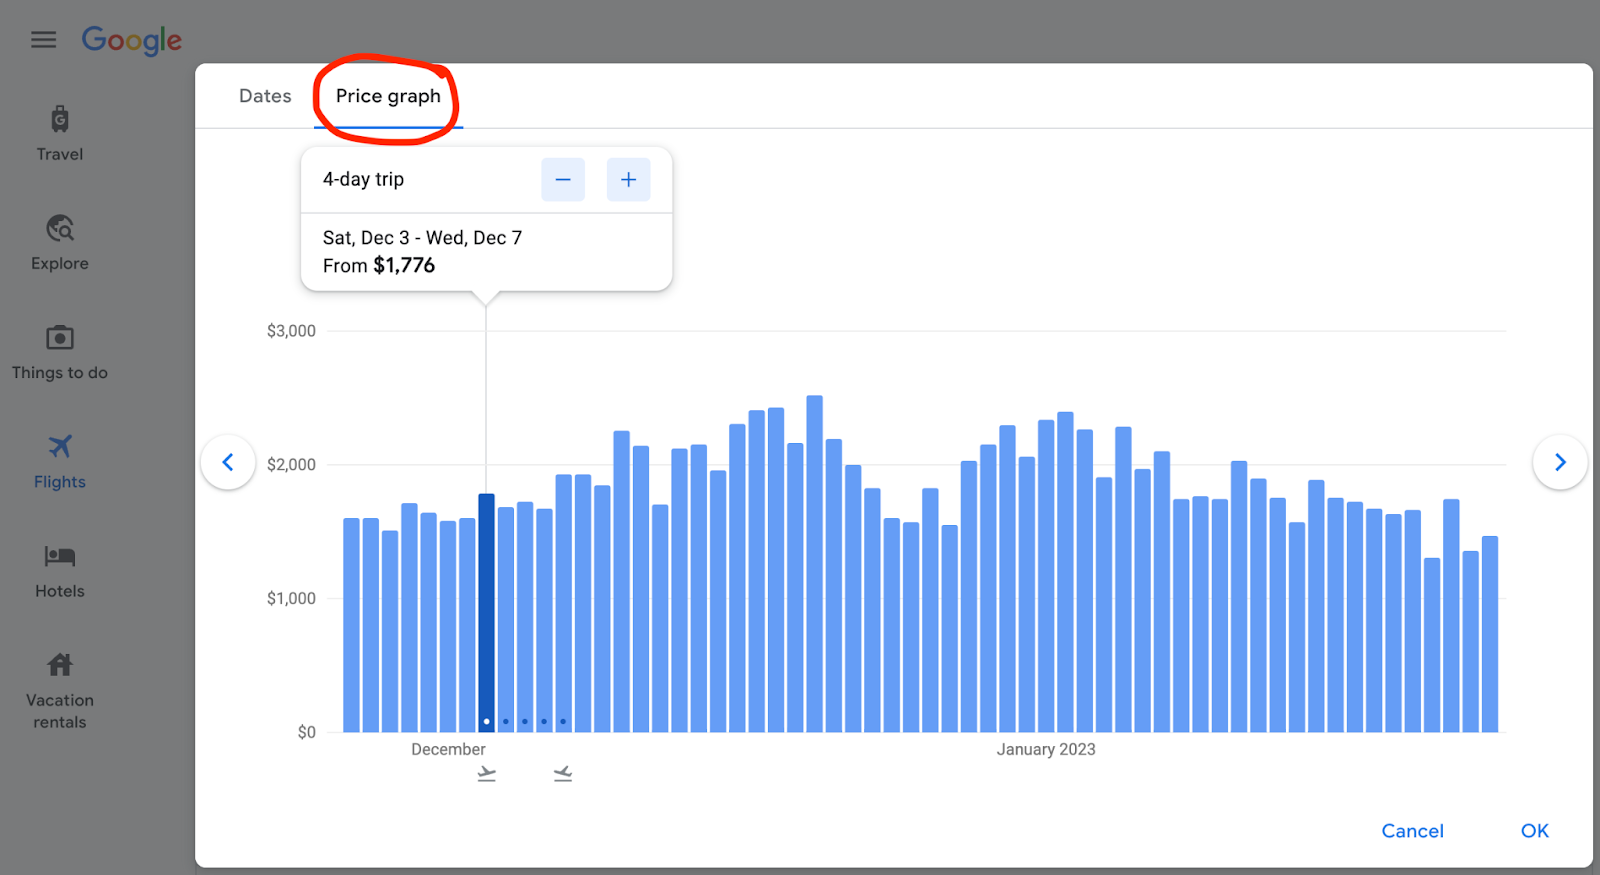1600x875 pixels.
Task: Select the highlighted Dec 3 departure bar
Action: click(486, 613)
